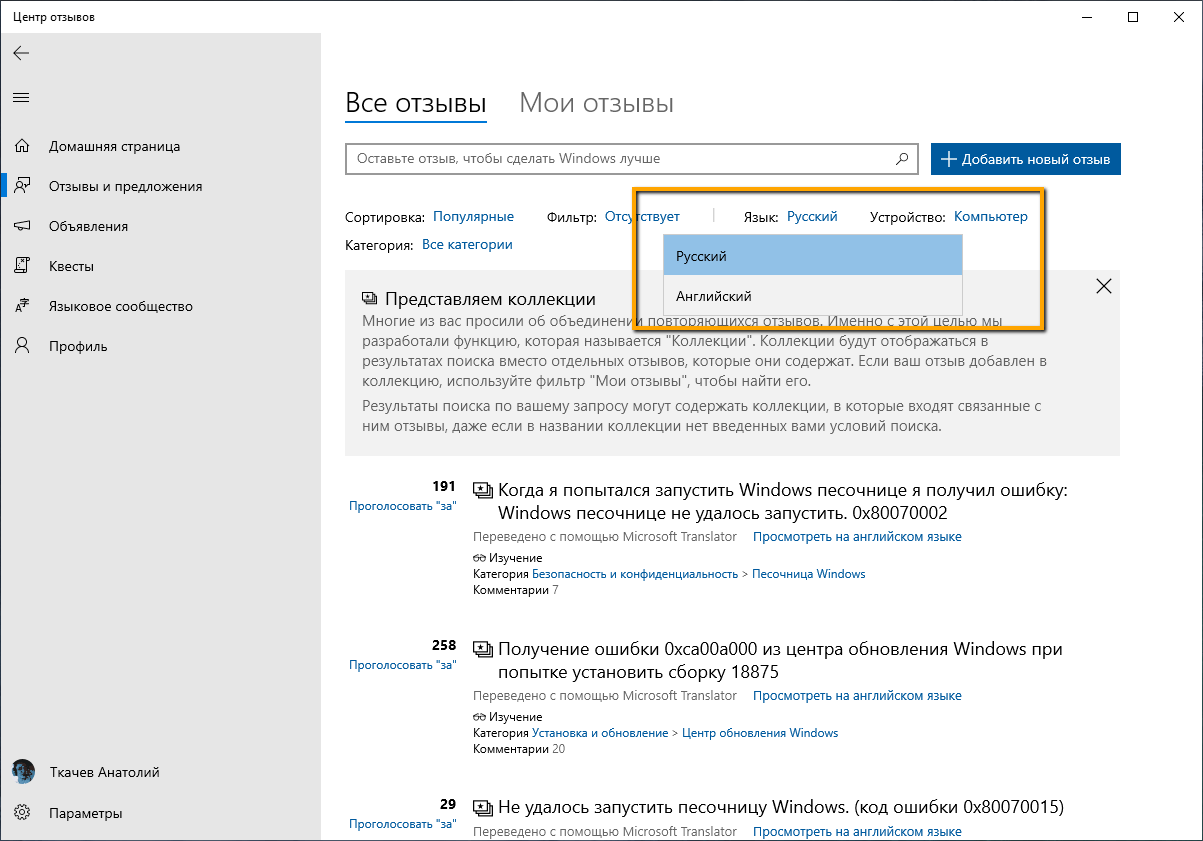Click Ткачев Анатолий user avatar
The image size is (1203, 841).
pyautogui.click(x=22, y=772)
